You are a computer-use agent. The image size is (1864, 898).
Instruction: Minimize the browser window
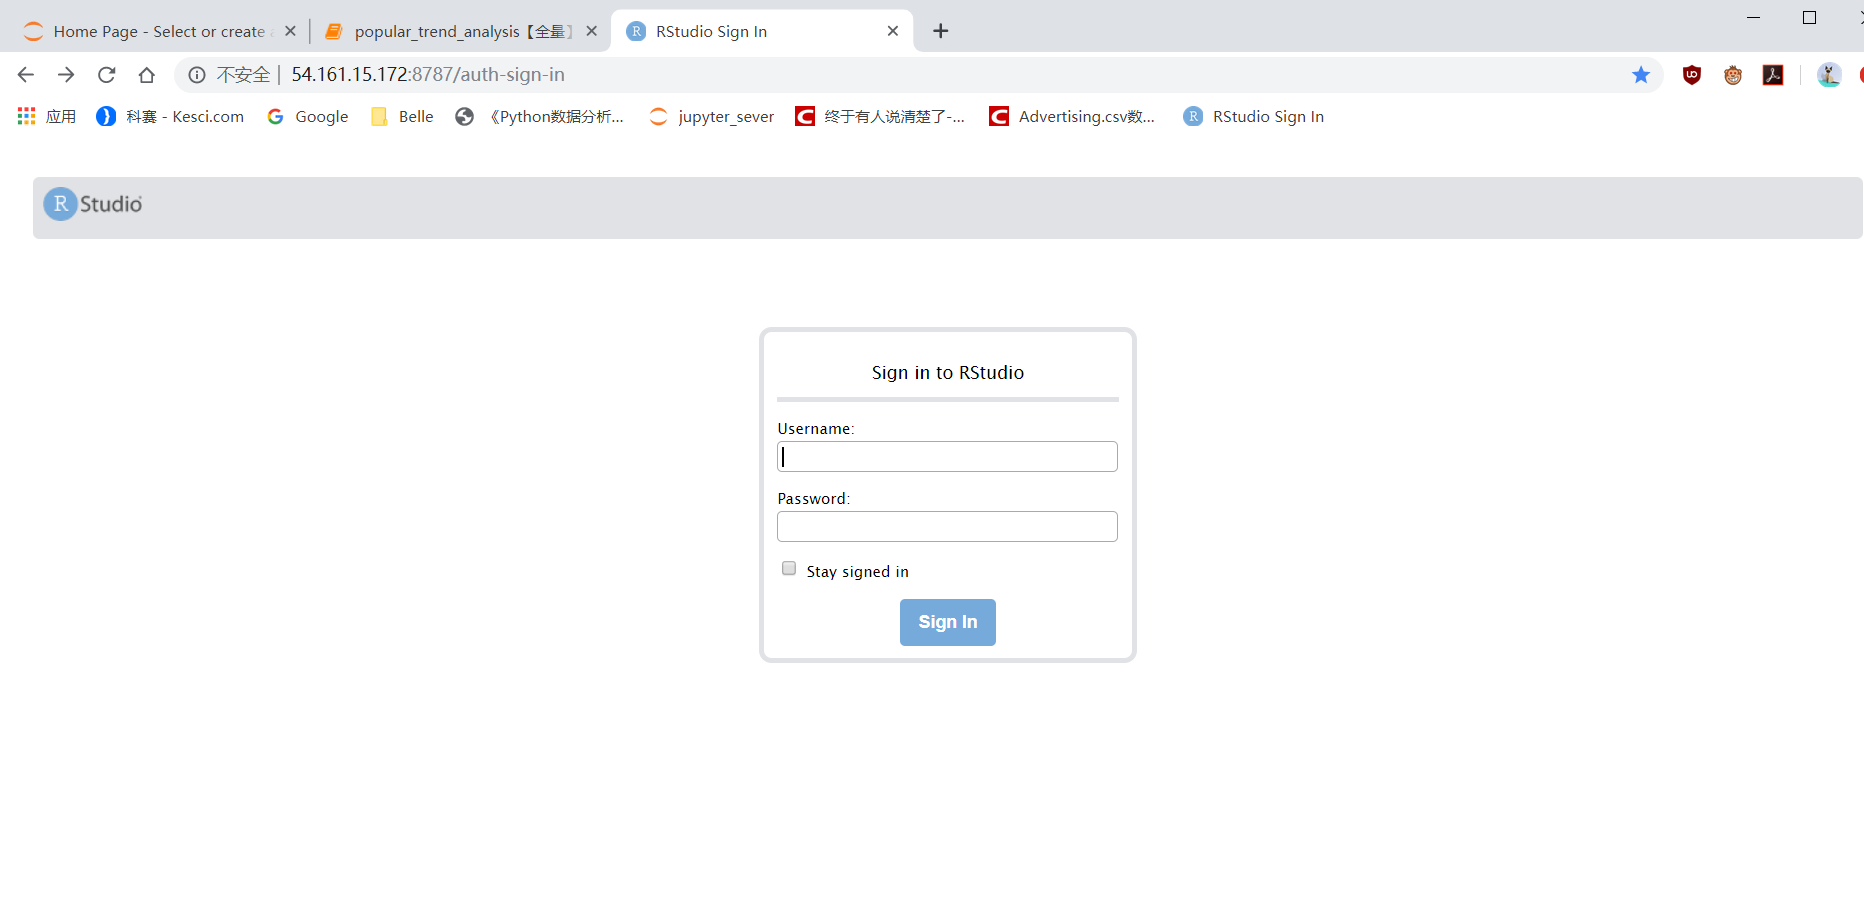[1753, 18]
